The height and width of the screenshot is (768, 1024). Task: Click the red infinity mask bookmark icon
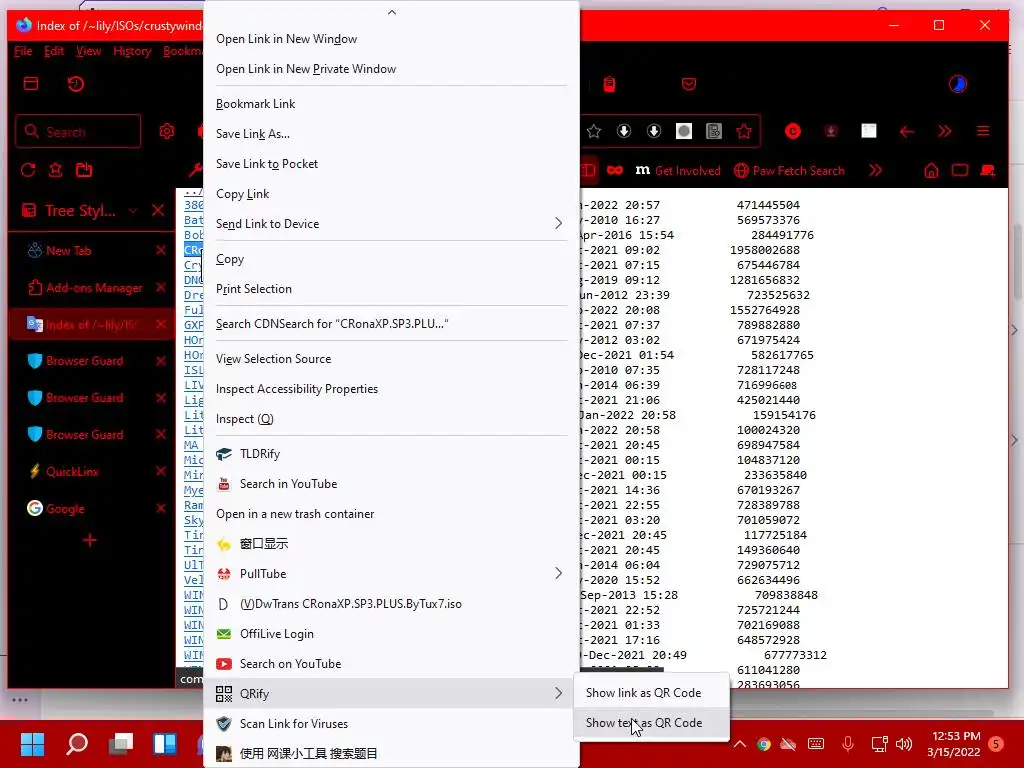click(x=615, y=170)
